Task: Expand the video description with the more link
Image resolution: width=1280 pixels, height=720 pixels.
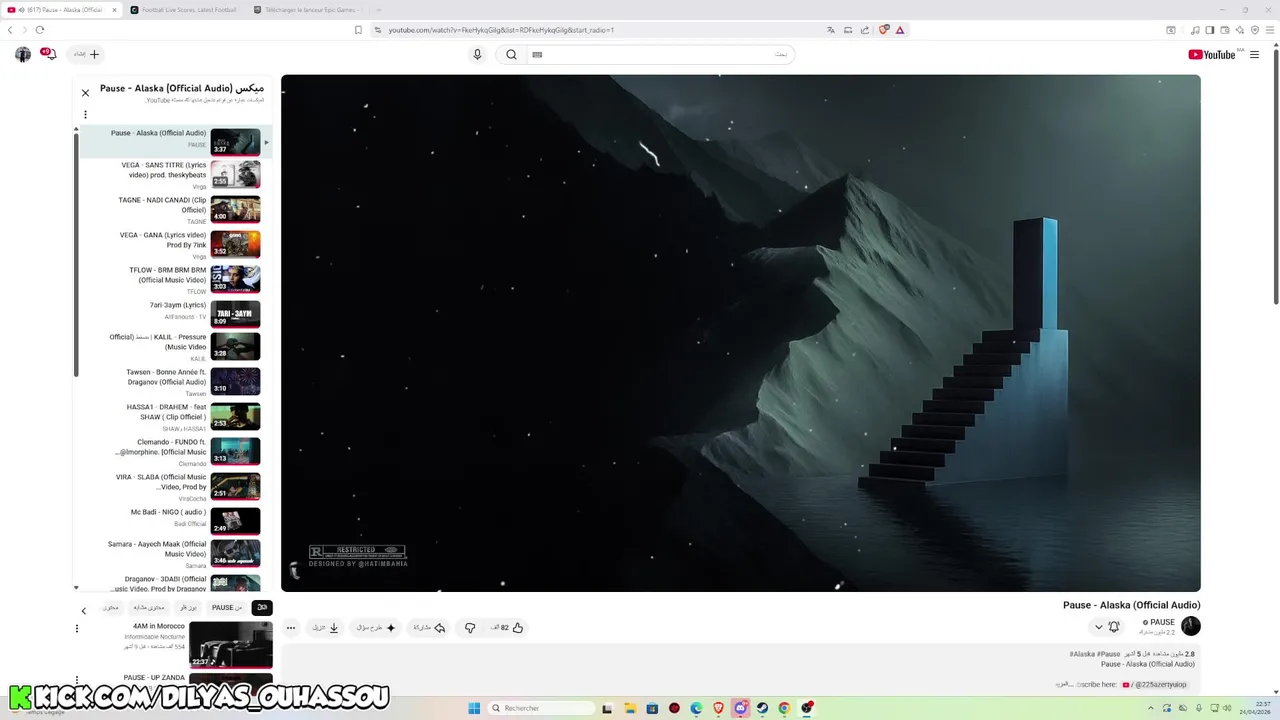Action: click(1062, 685)
